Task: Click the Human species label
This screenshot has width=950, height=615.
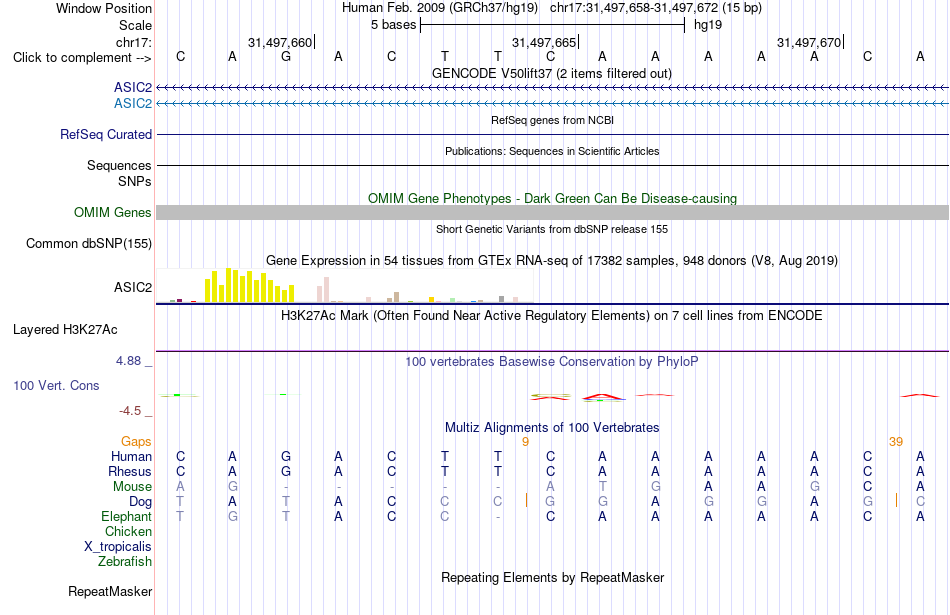Action: 131,456
